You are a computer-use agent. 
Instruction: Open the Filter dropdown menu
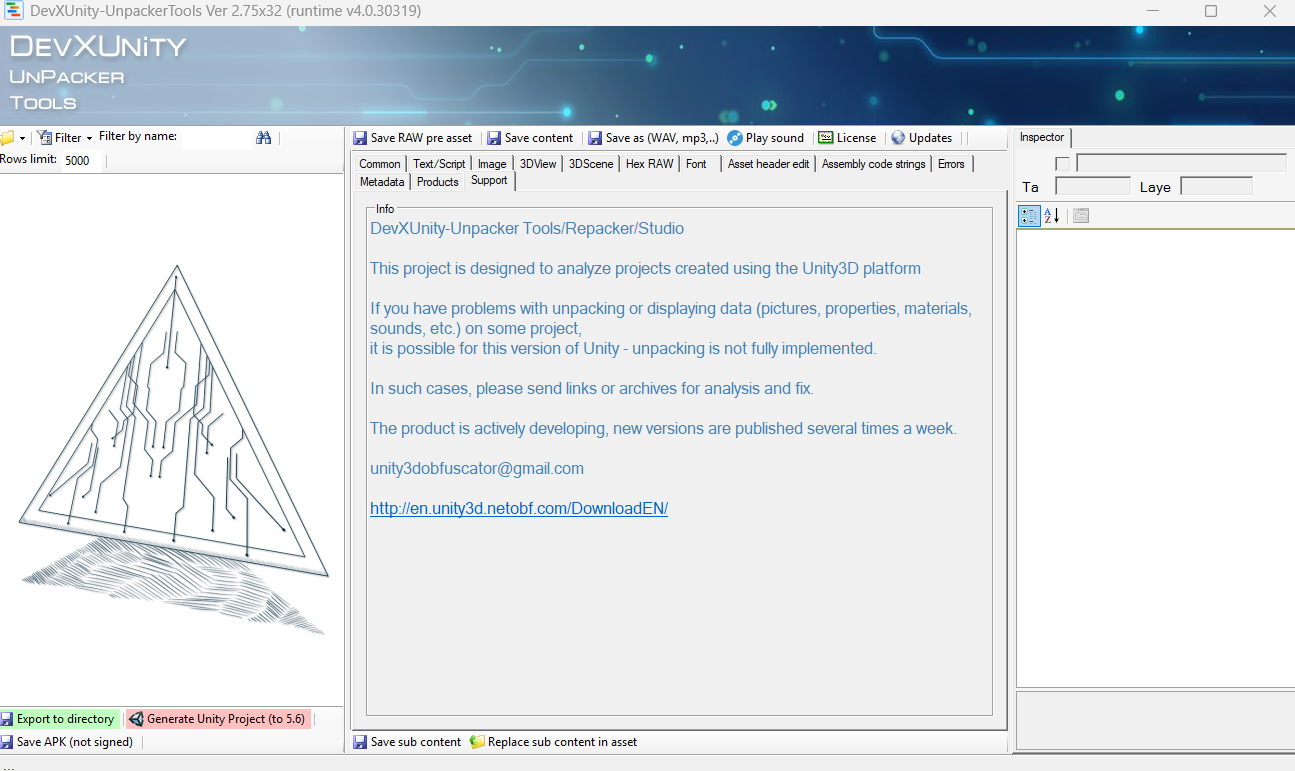(x=66, y=138)
